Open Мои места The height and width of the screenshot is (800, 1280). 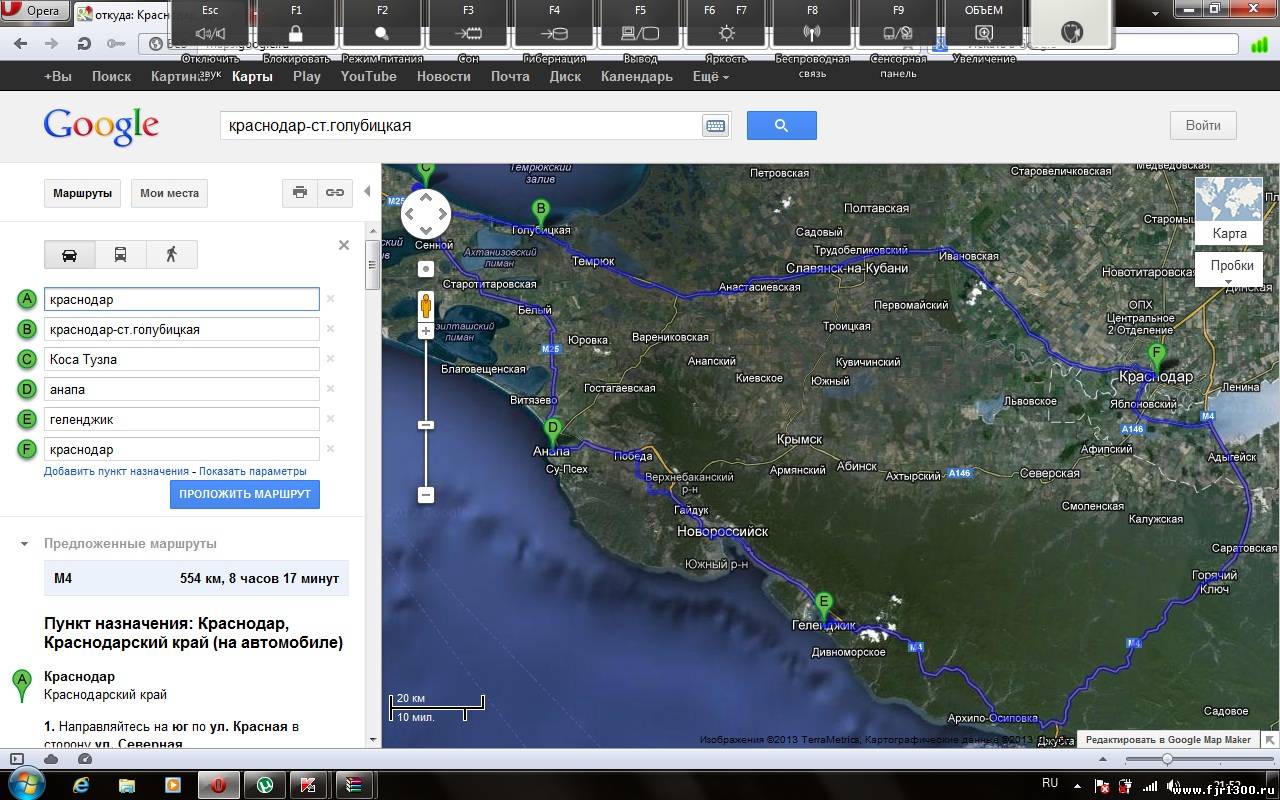coord(169,193)
